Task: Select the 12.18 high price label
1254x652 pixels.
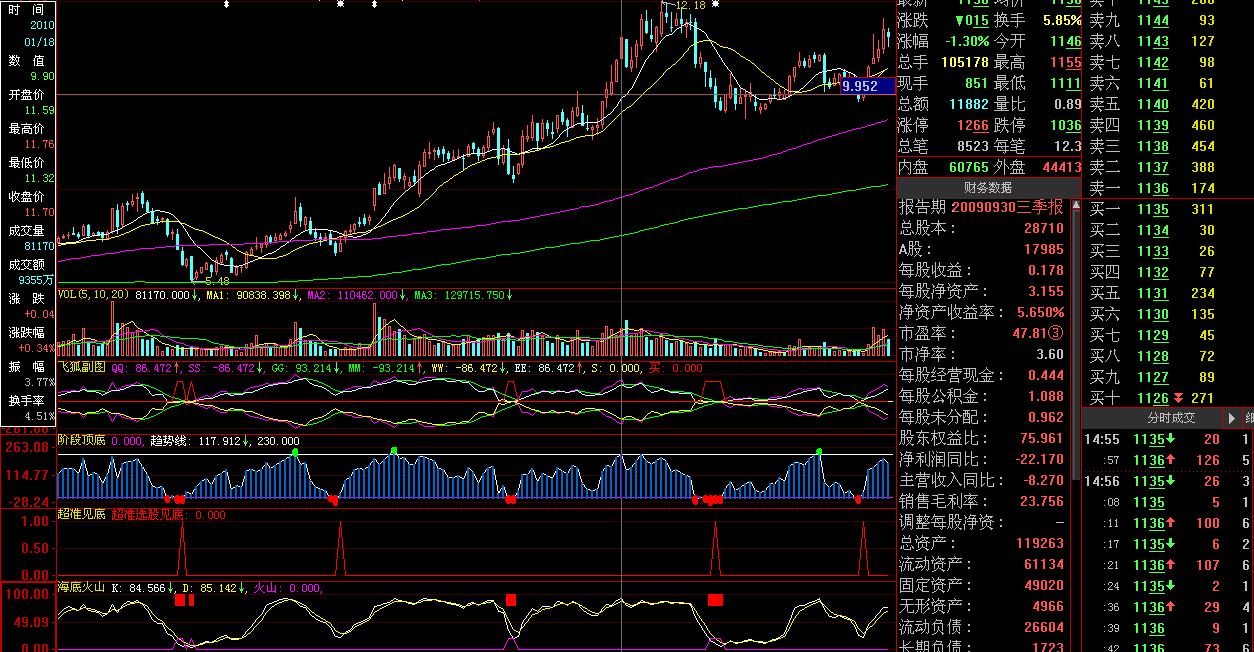Action: coord(691,5)
